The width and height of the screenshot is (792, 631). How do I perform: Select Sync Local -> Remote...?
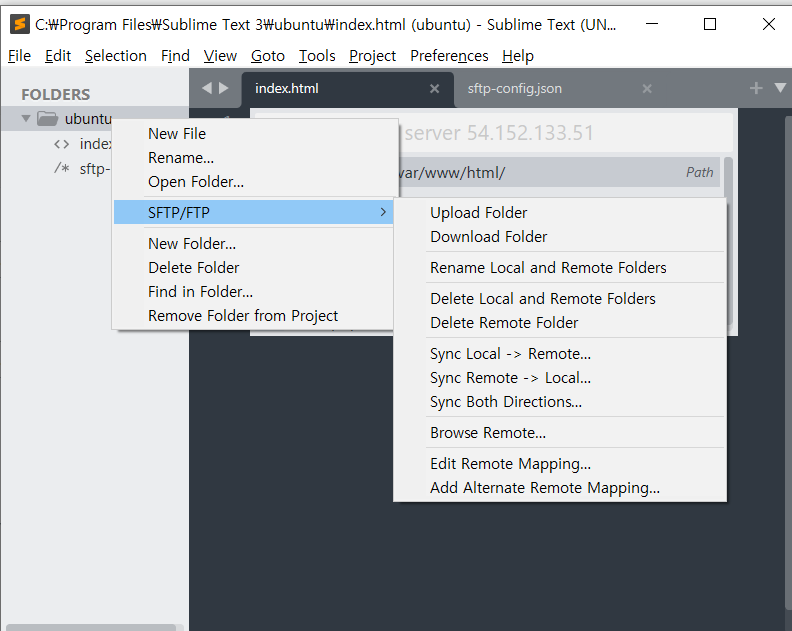click(x=560, y=354)
